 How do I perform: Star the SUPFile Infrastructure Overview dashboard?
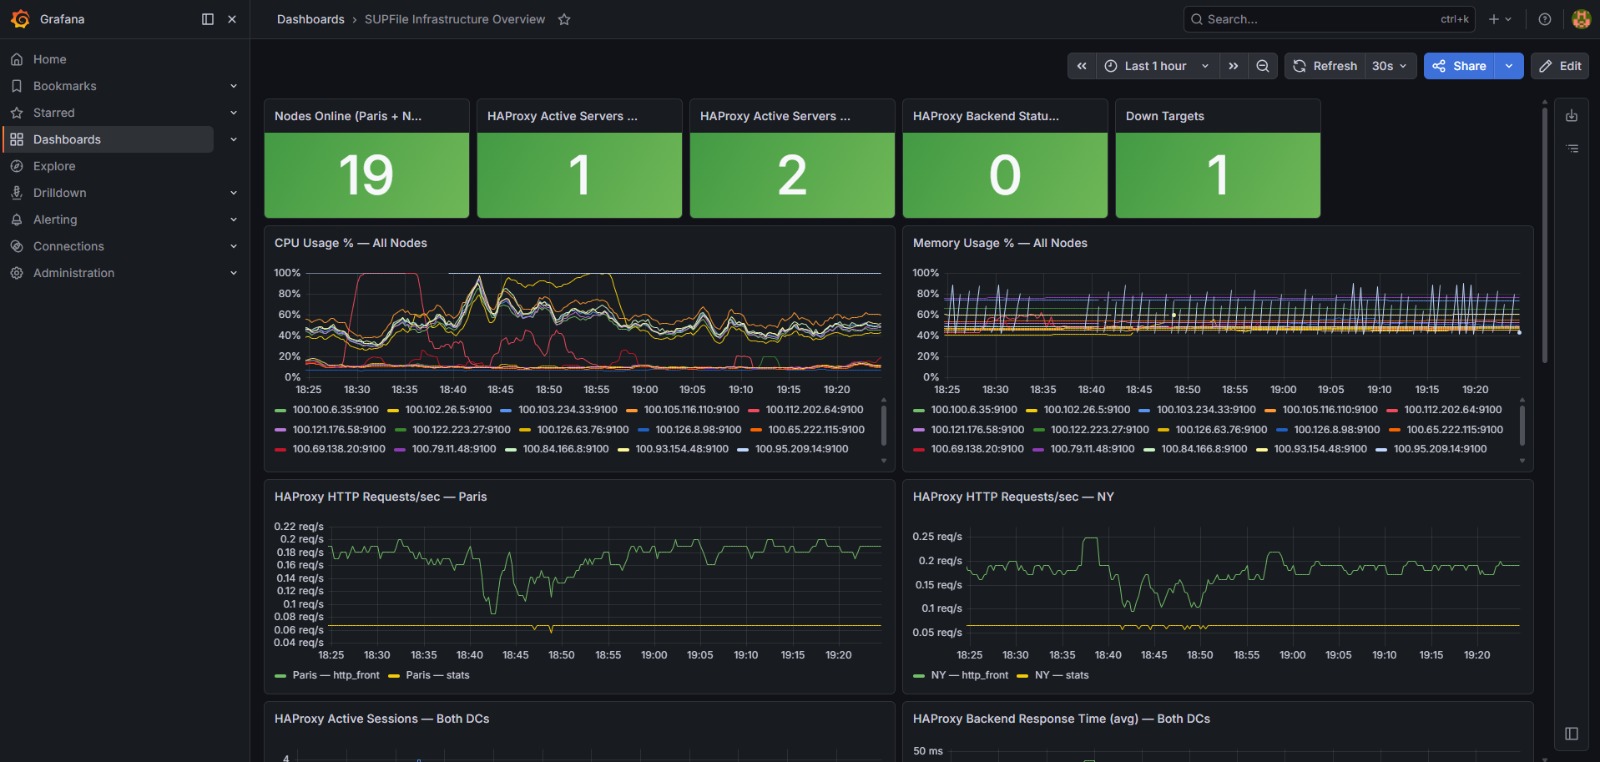564,19
